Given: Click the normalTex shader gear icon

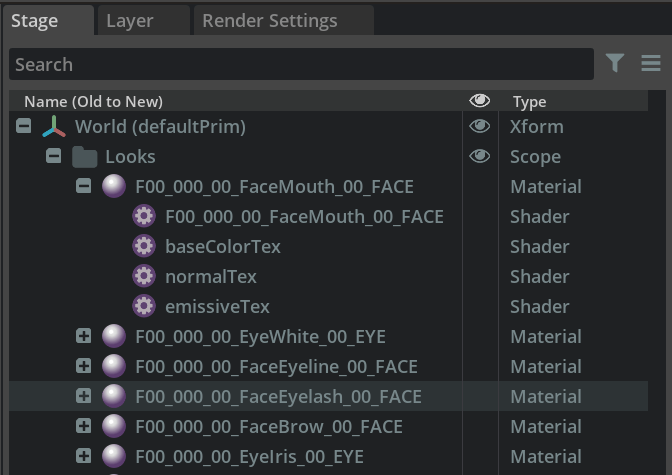Looking at the screenshot, I should click(144, 277).
